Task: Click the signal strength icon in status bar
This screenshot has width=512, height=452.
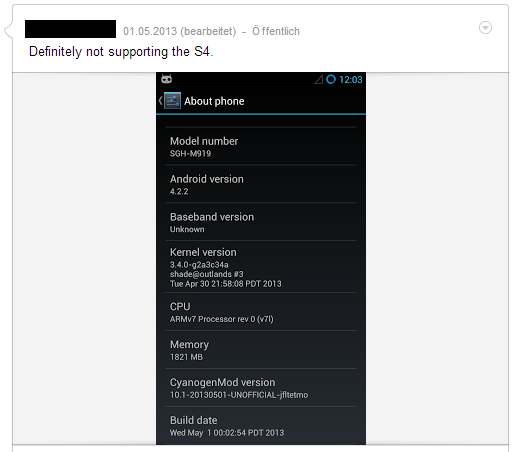Action: click(319, 79)
